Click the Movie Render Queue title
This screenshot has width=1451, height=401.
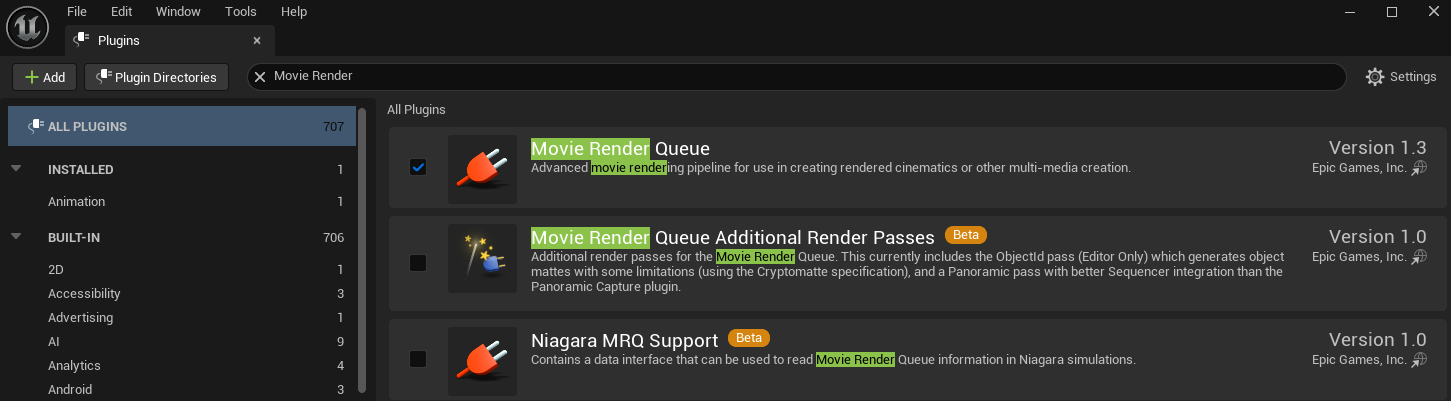point(620,148)
